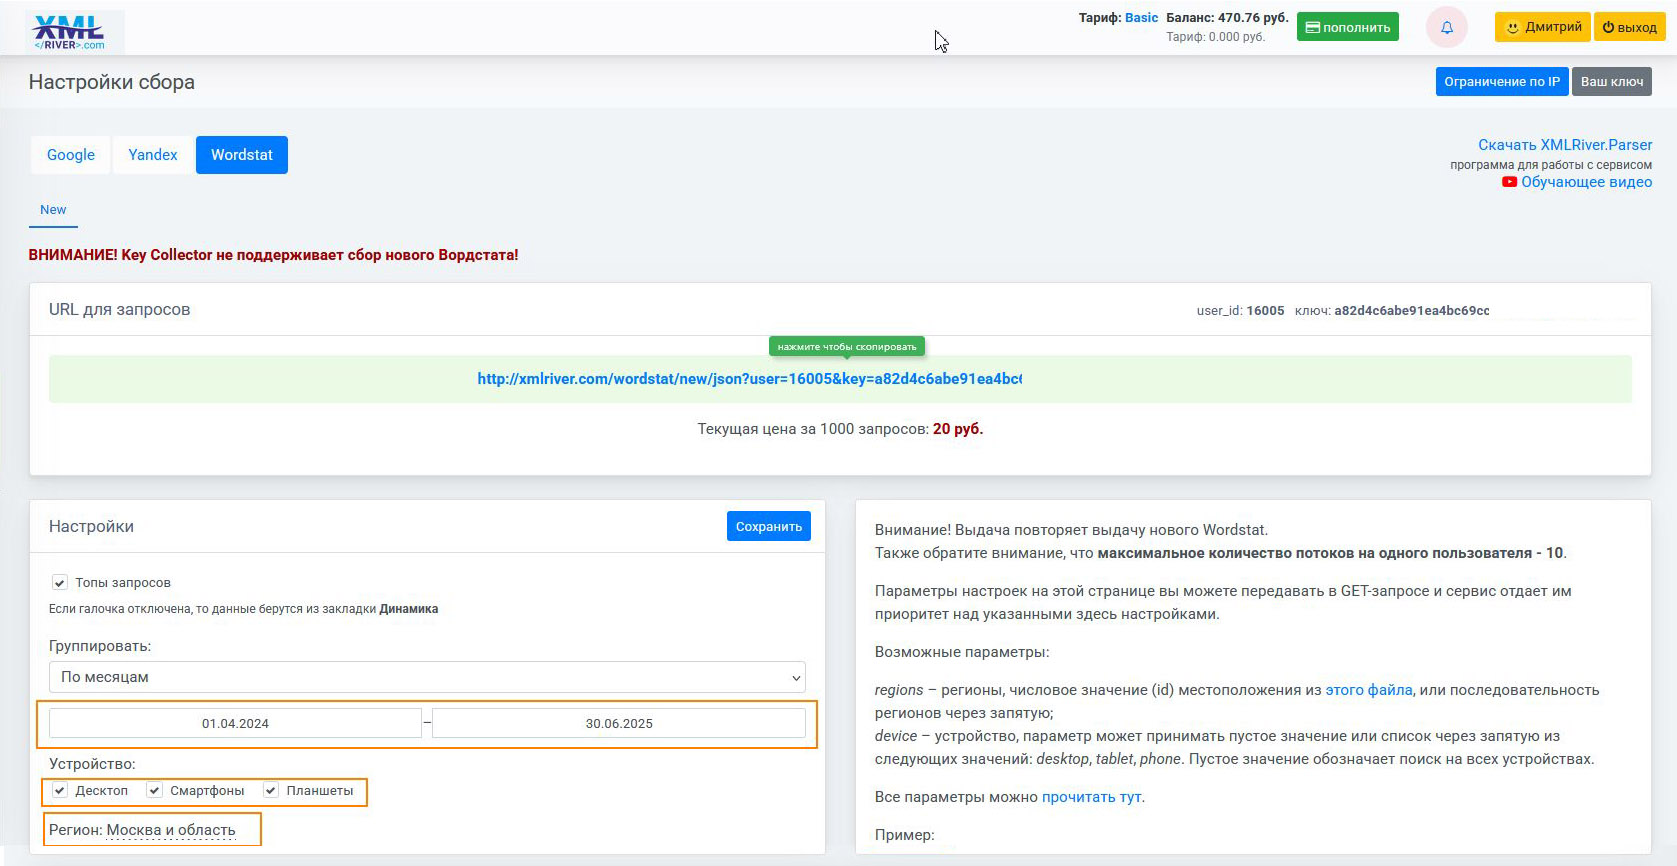
Task: Open the прочитать тут parameters link
Action: tap(1091, 797)
